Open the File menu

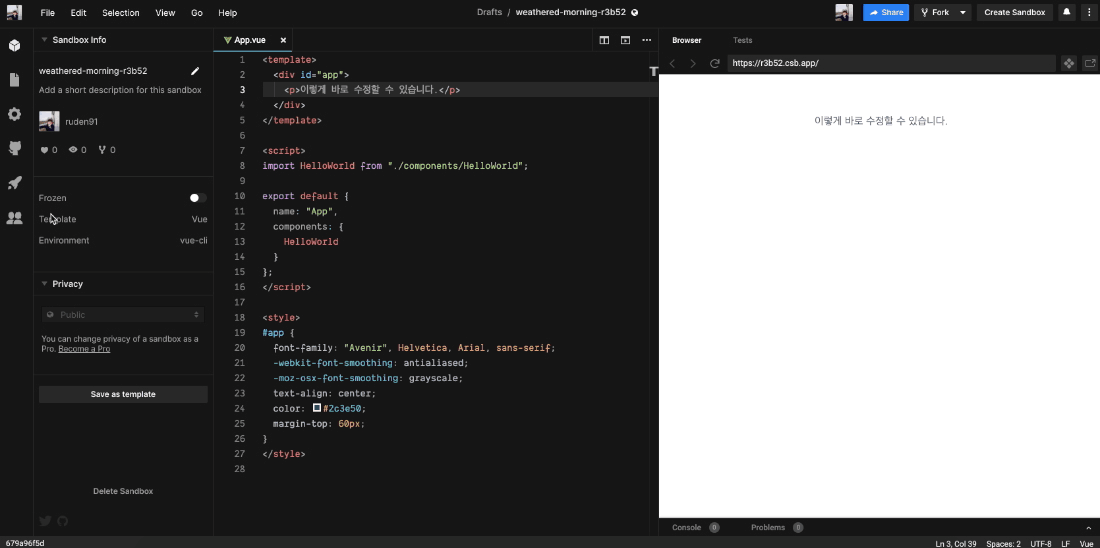(x=48, y=13)
